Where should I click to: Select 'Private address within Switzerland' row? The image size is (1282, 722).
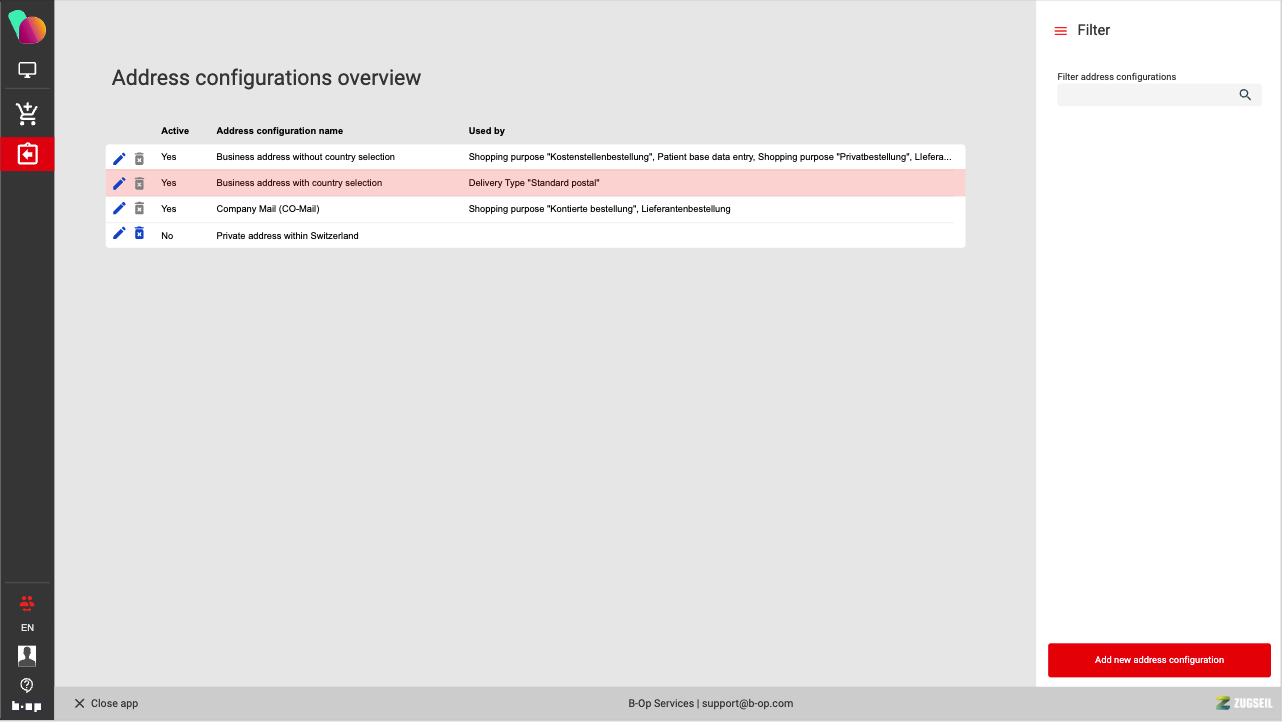(x=287, y=236)
